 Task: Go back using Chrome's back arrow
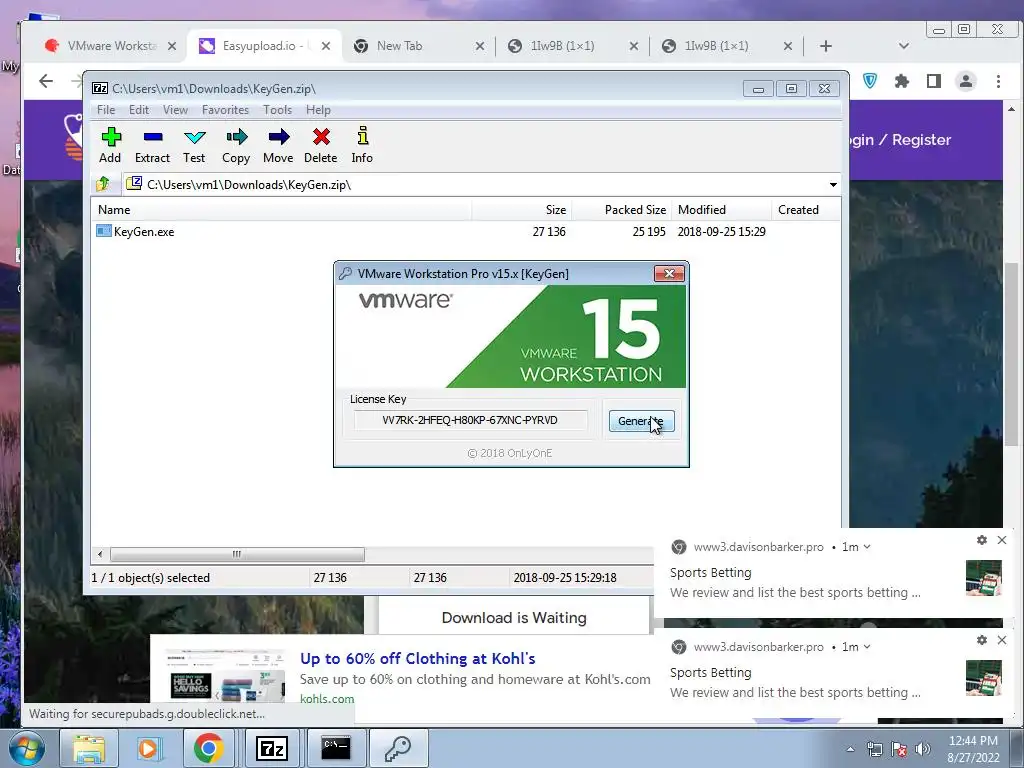click(x=46, y=81)
